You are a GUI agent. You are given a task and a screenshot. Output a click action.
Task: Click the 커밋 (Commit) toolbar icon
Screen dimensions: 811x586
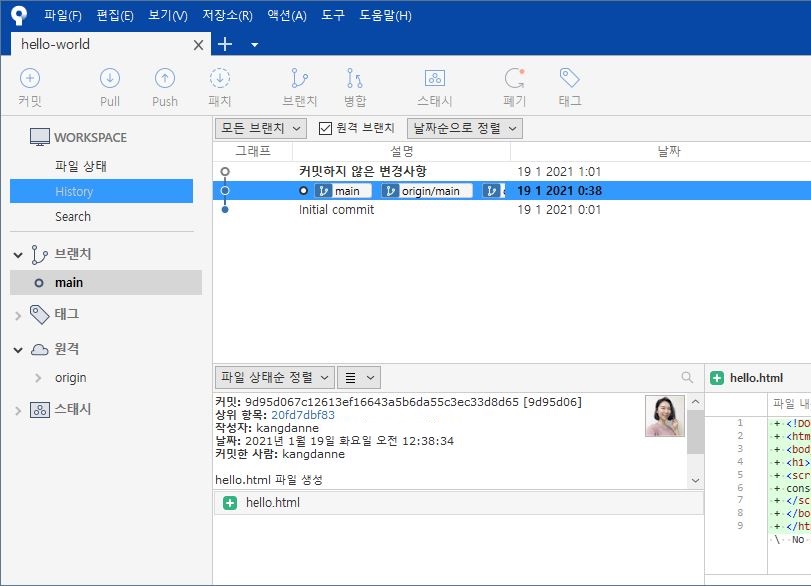[29, 78]
